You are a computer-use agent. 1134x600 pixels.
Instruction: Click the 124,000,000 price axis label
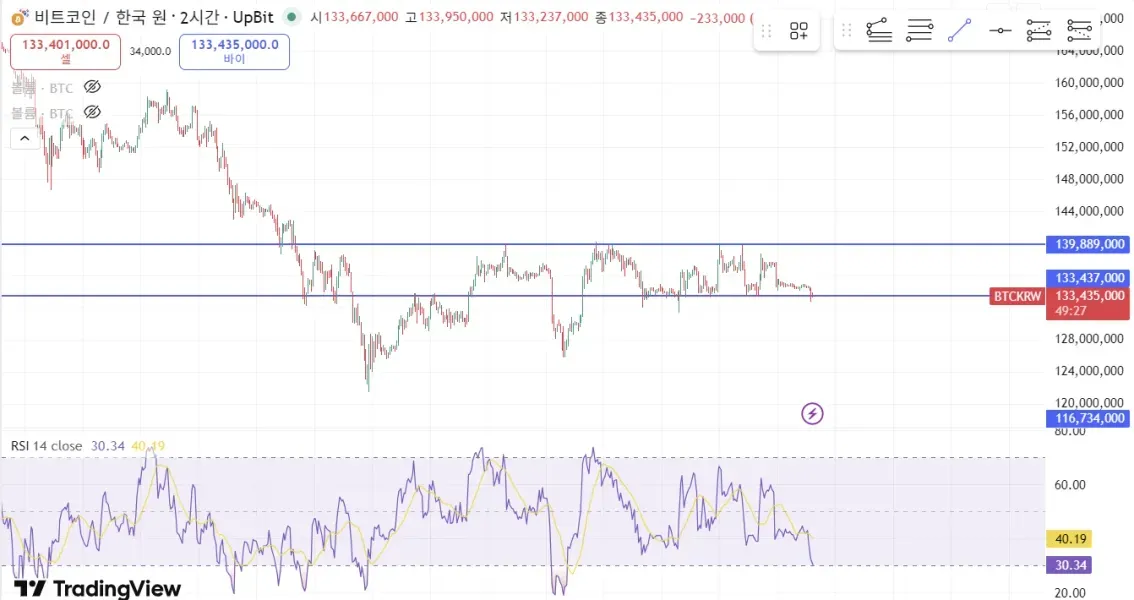1088,371
